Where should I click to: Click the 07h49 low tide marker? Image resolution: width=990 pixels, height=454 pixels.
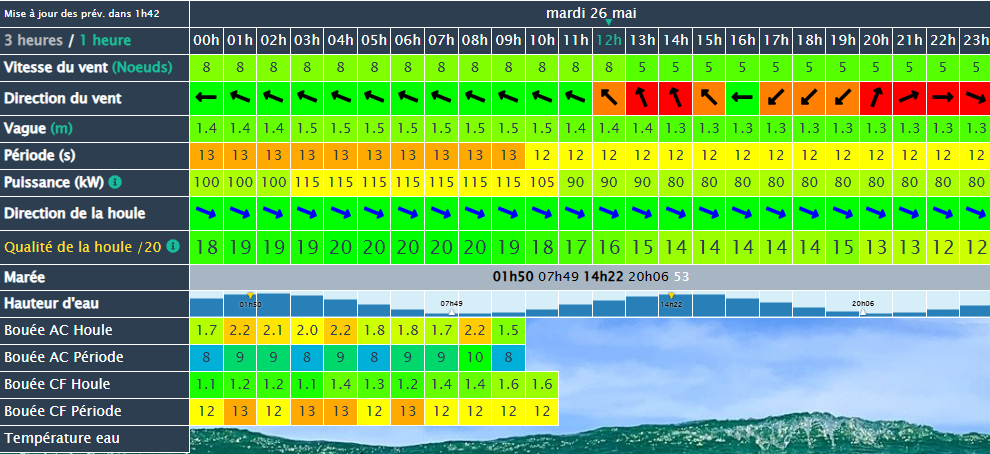tap(451, 312)
